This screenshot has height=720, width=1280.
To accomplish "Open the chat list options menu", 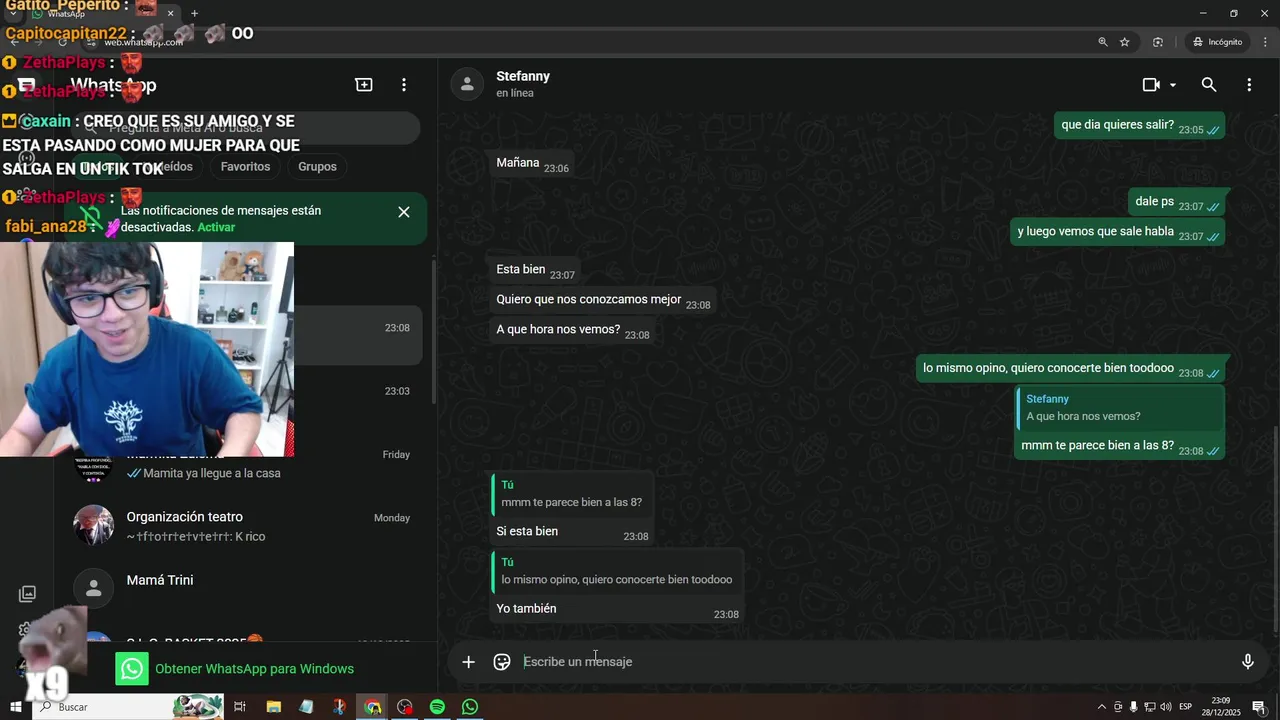I will [404, 85].
